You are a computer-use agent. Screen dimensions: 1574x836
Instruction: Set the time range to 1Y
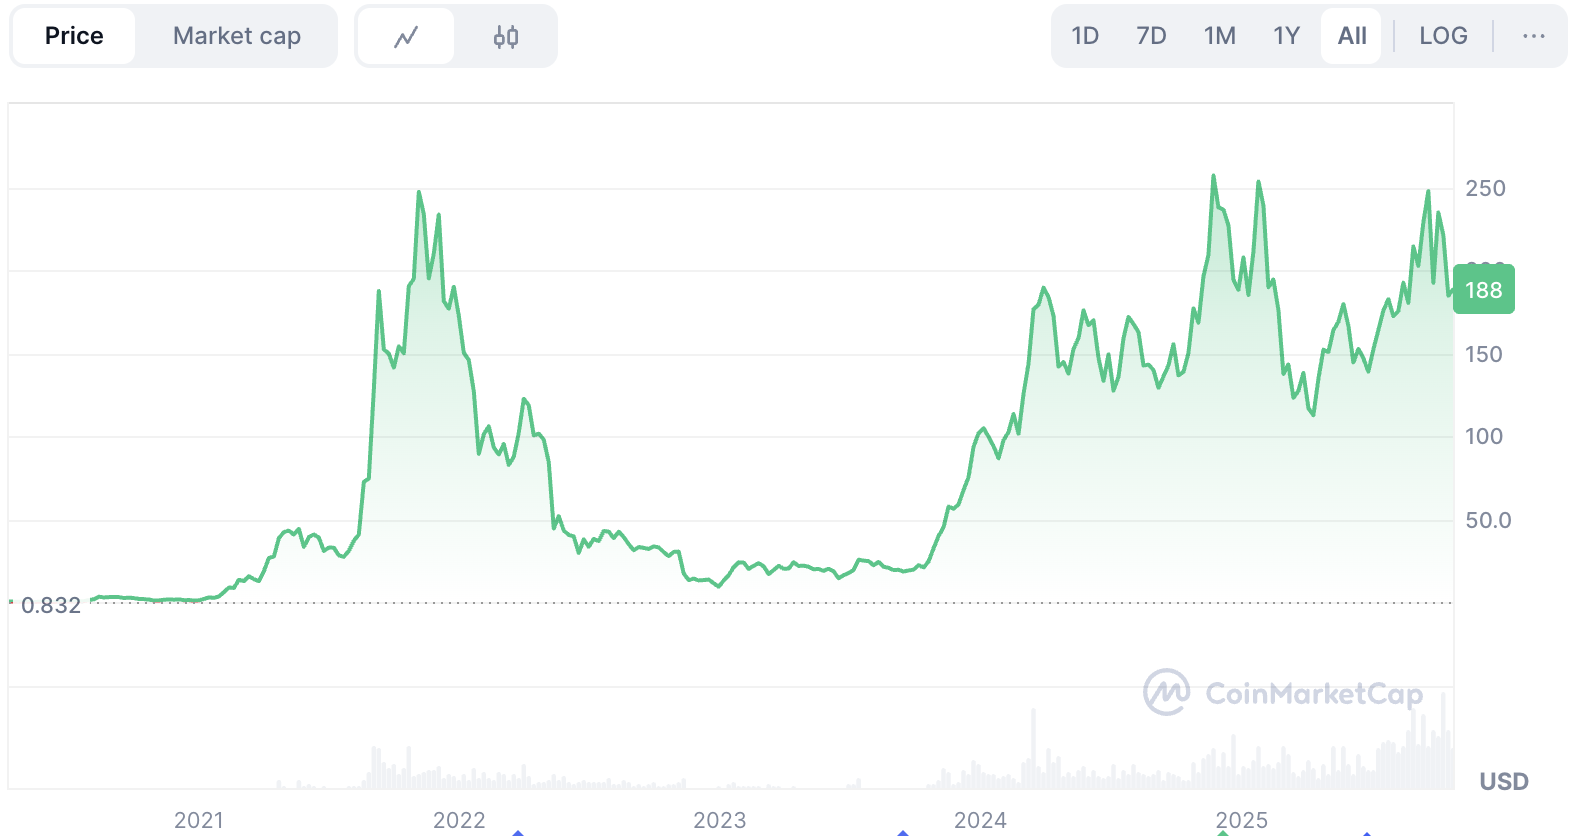point(1287,36)
